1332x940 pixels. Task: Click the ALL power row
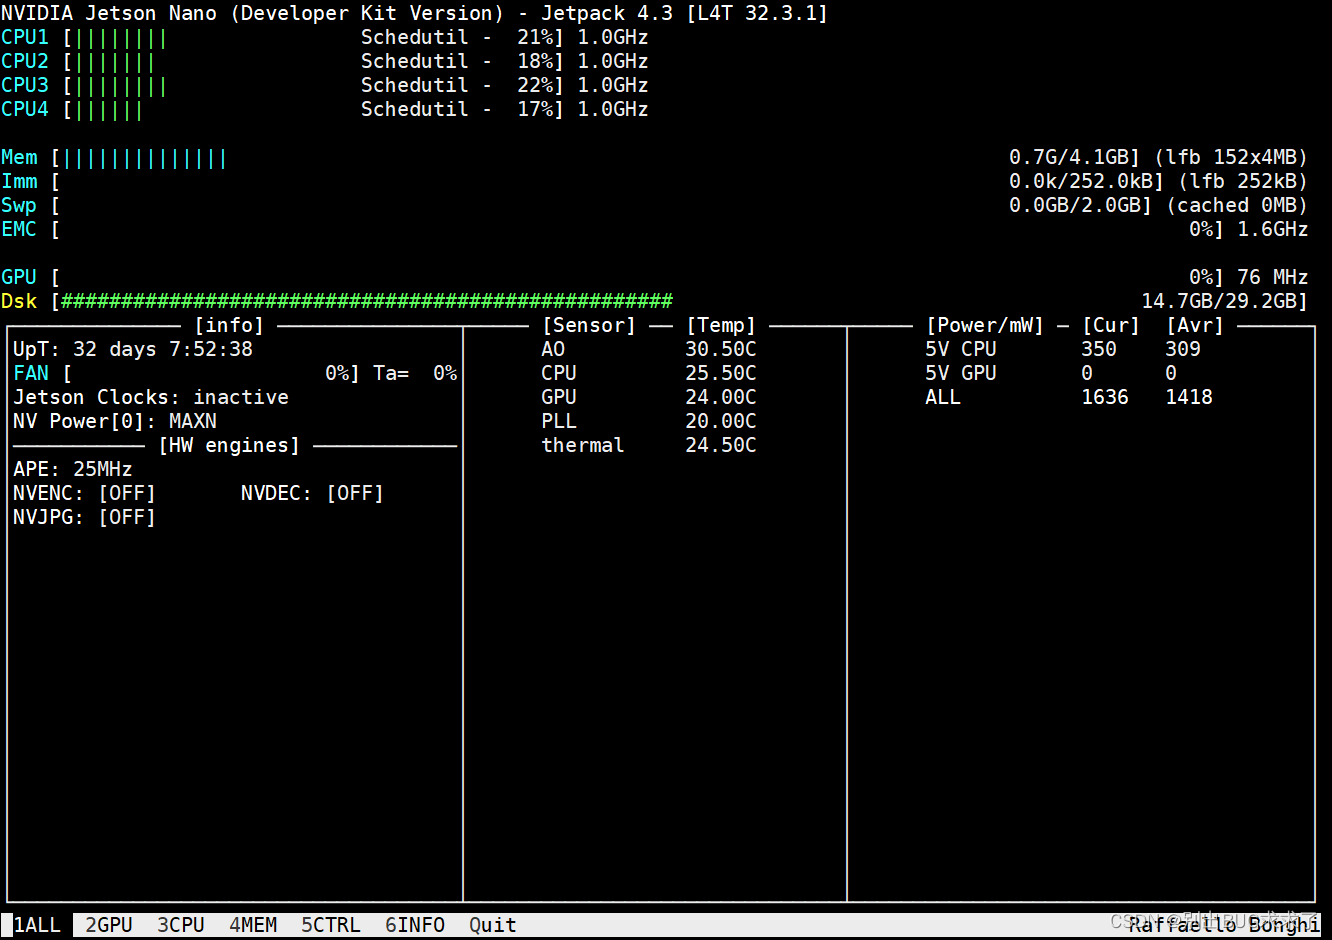pyautogui.click(x=1069, y=397)
